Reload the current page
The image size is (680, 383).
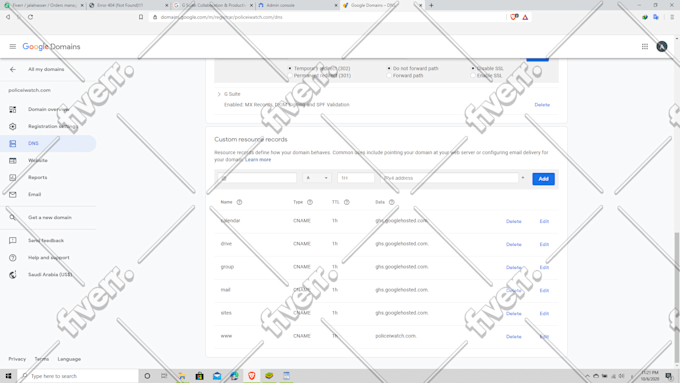pyautogui.click(x=30, y=17)
